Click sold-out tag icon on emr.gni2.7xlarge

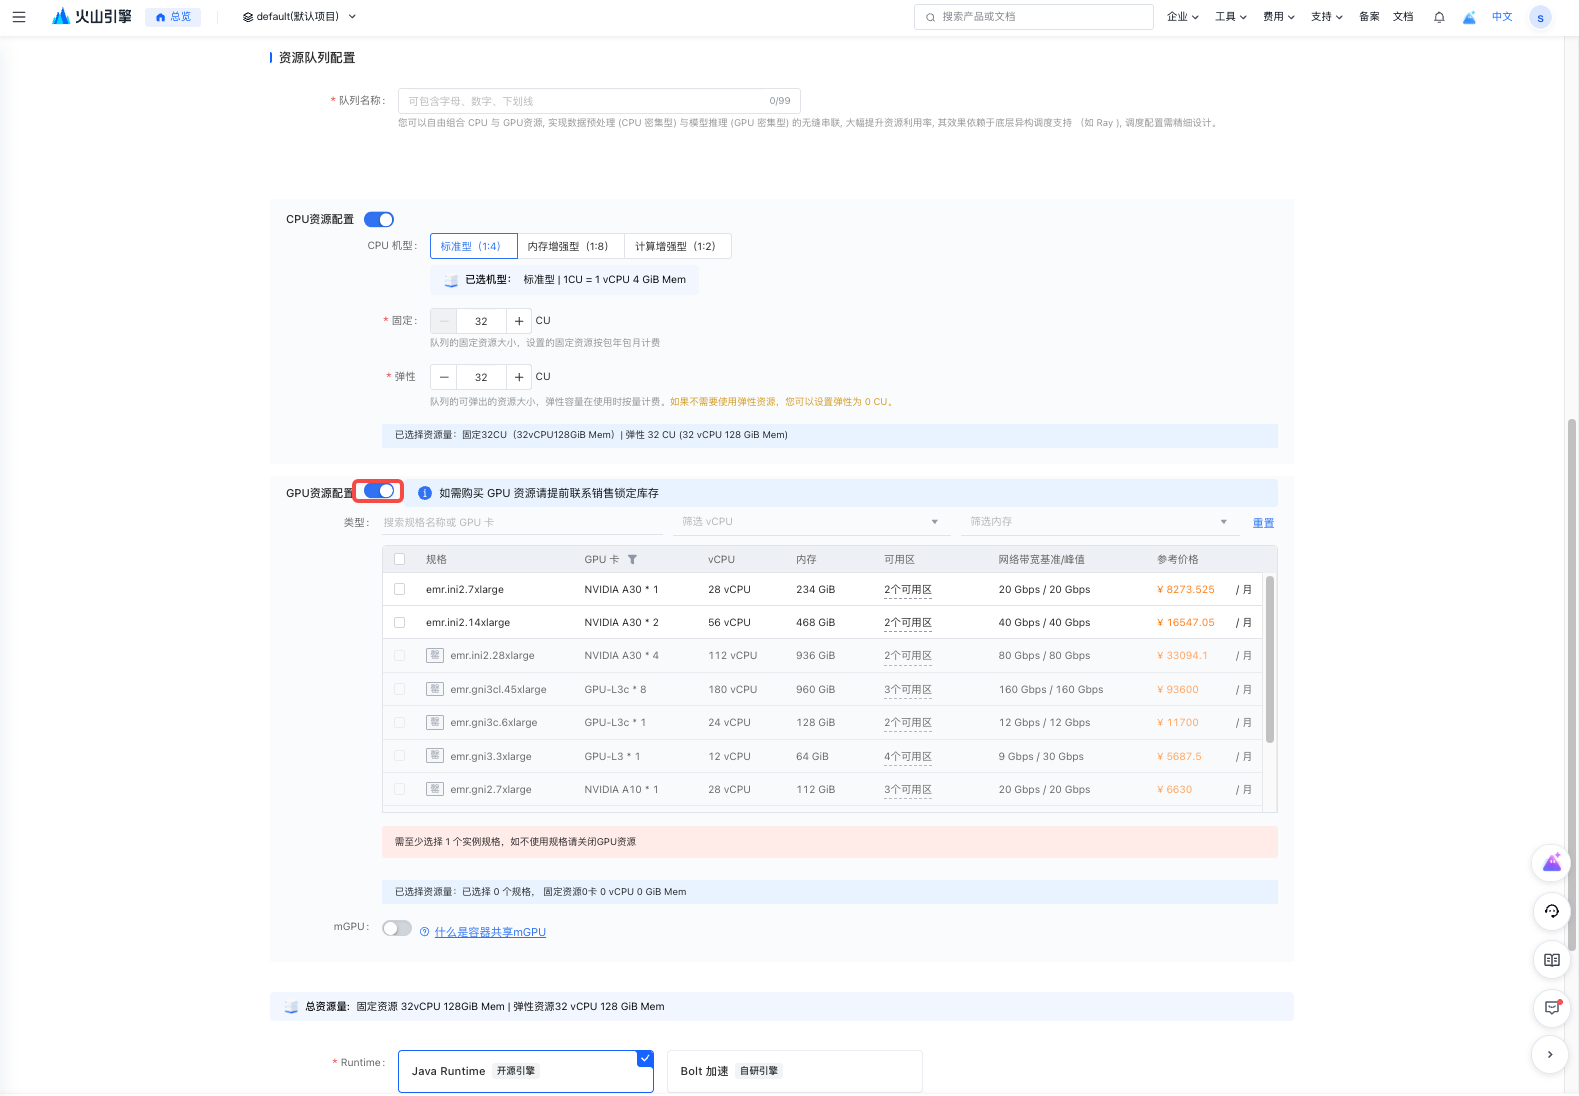coord(435,789)
